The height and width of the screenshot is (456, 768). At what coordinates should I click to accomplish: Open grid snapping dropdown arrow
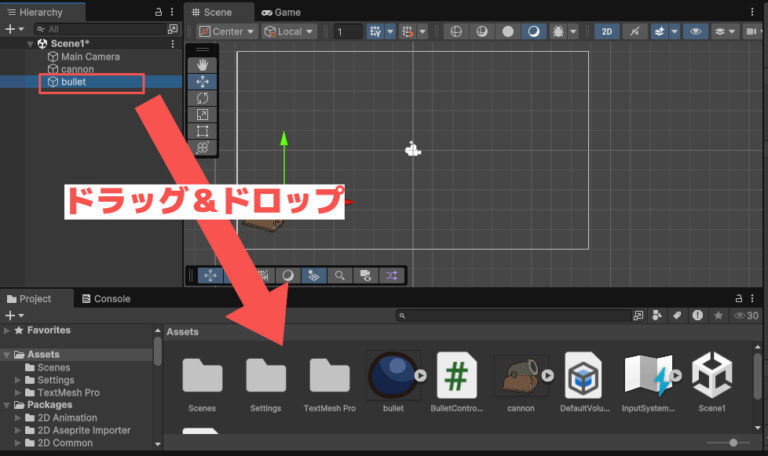(x=390, y=32)
